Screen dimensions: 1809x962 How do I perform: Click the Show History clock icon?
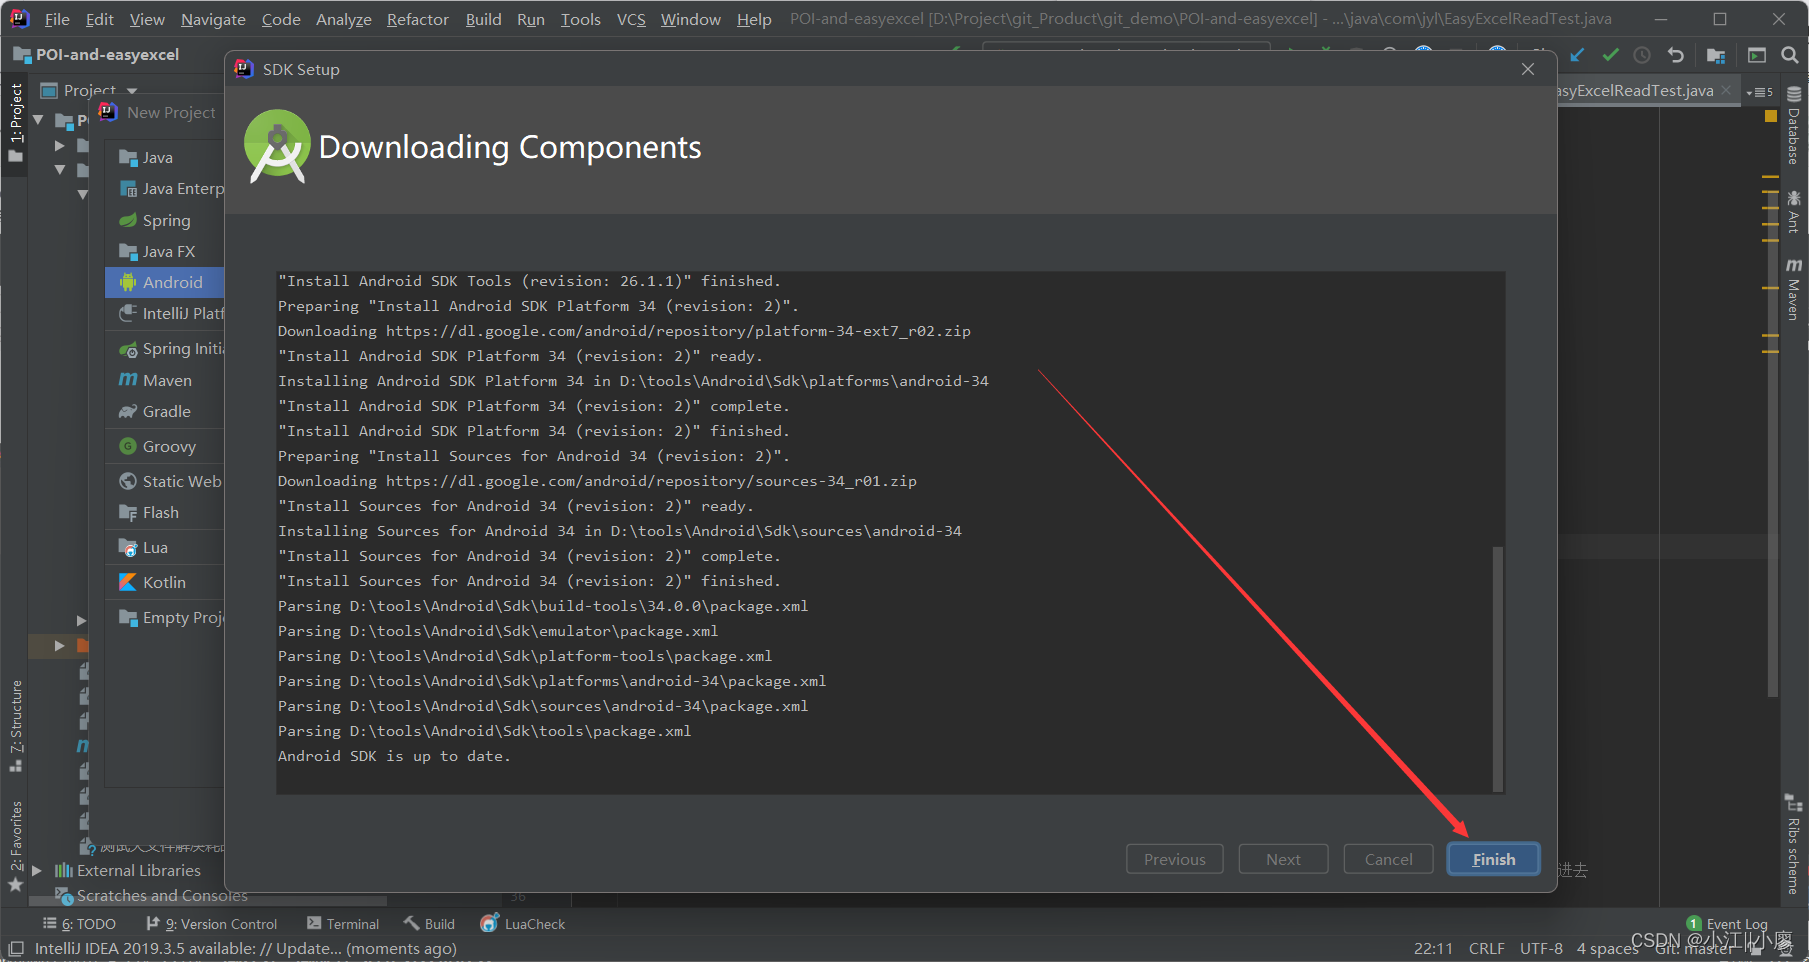click(x=1642, y=55)
